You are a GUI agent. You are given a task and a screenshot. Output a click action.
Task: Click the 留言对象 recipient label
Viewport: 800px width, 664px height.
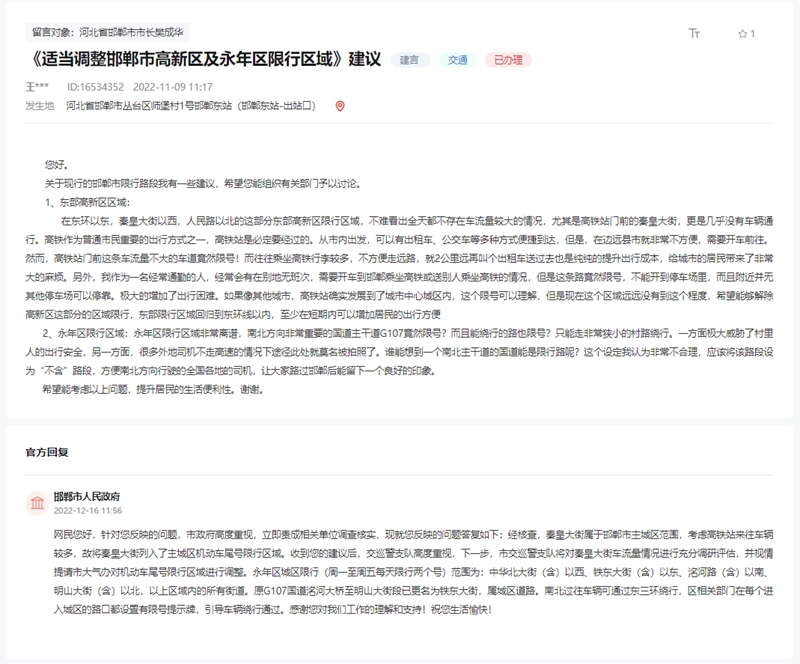click(x=107, y=33)
